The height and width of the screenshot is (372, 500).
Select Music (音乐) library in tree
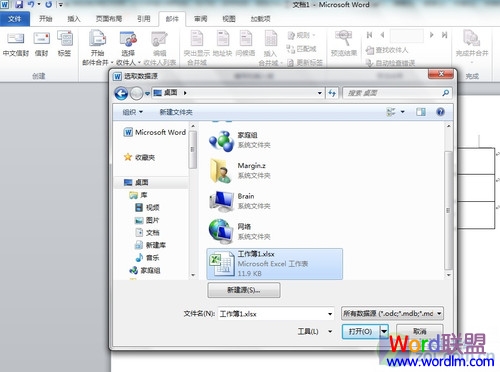click(x=147, y=258)
